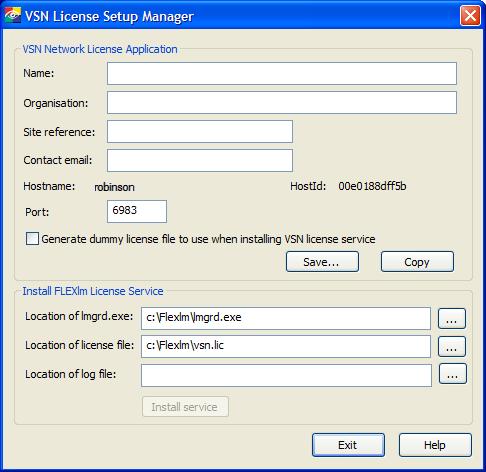Enable Generate dummy license file checkbox
The width and height of the screenshot is (486, 472).
[32, 239]
